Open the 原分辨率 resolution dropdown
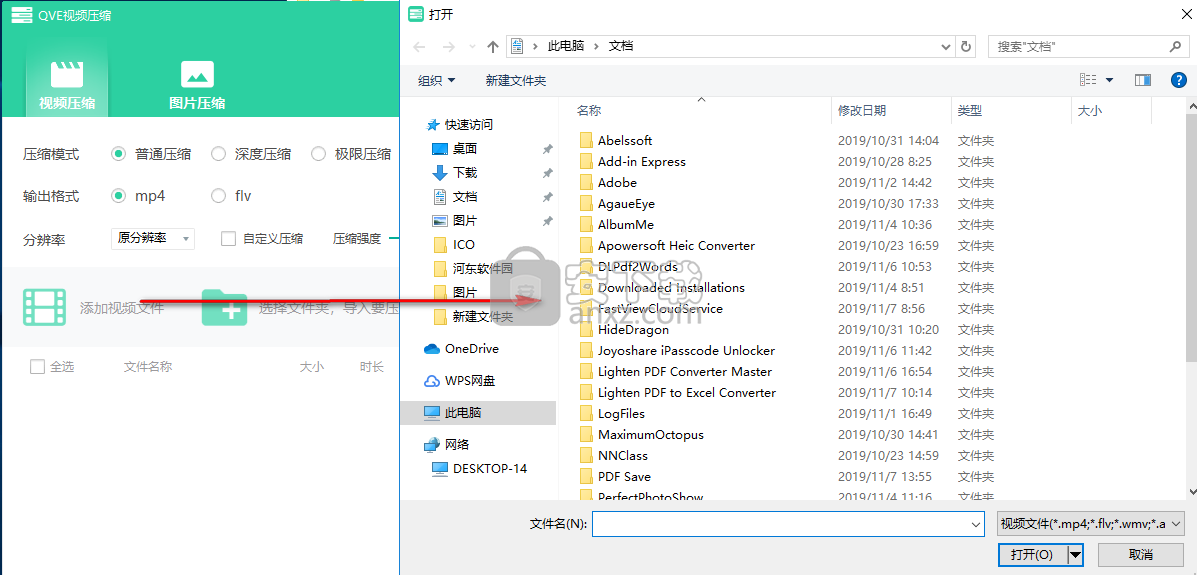Image resolution: width=1197 pixels, height=575 pixels. tap(153, 238)
